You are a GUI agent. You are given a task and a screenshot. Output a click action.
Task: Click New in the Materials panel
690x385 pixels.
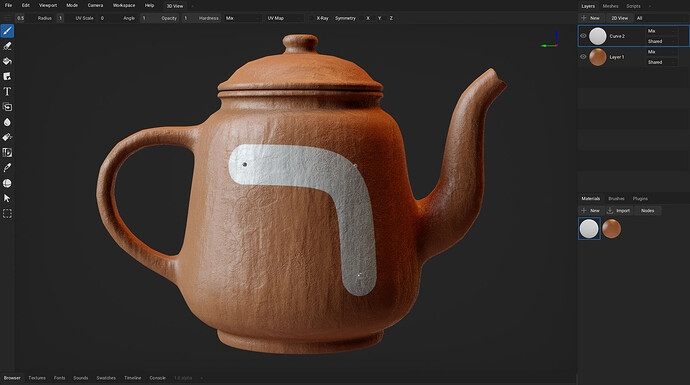coord(591,211)
